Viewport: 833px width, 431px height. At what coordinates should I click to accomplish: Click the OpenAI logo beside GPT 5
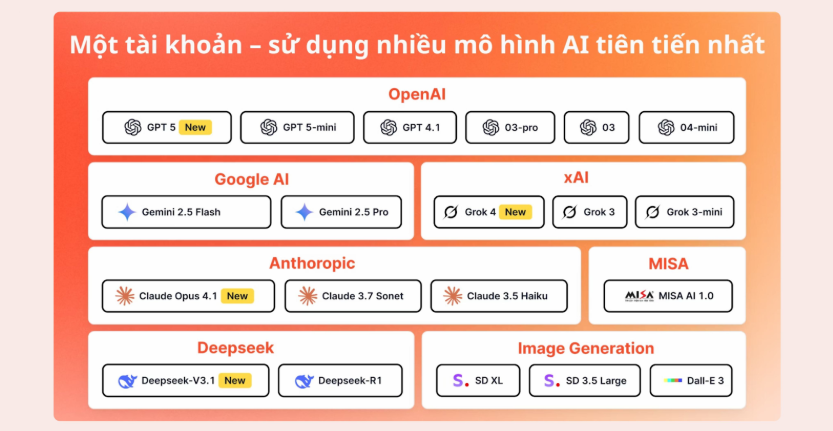[133, 128]
